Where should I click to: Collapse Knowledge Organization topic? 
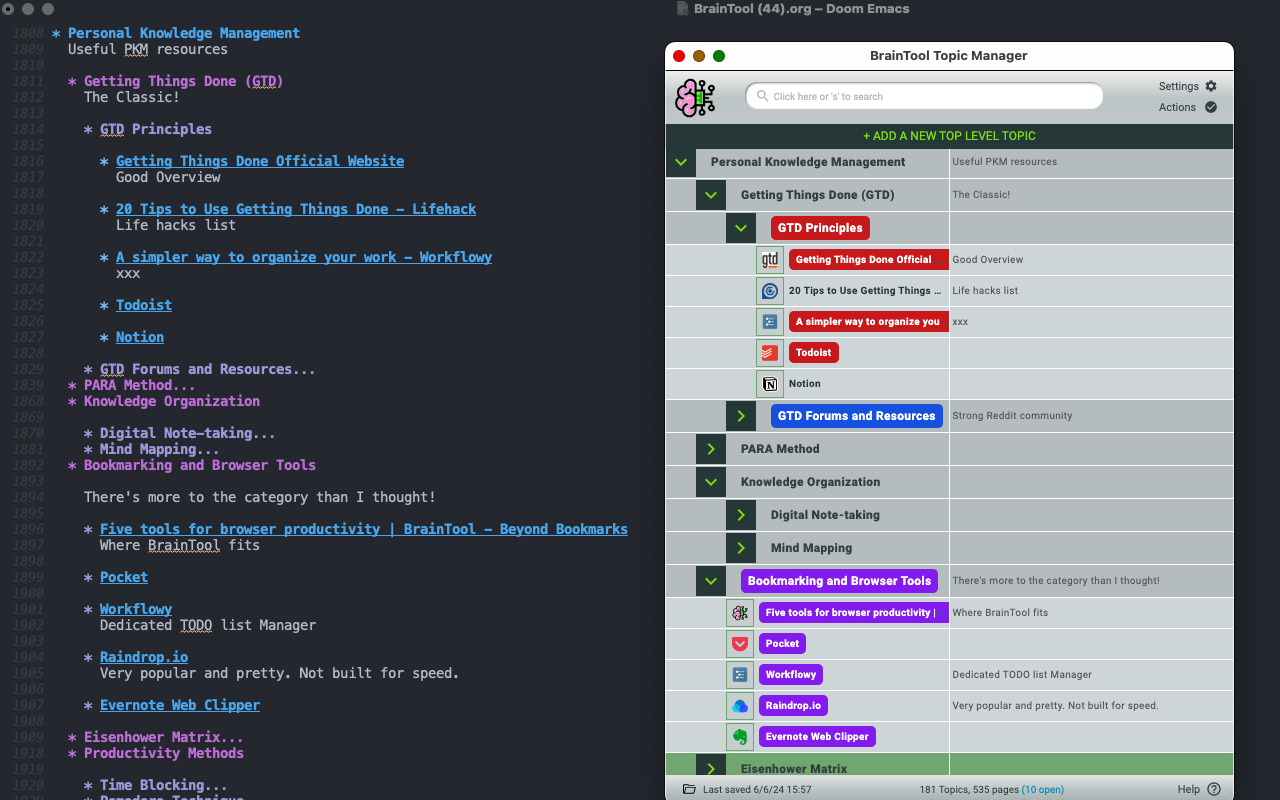pyautogui.click(x=711, y=482)
